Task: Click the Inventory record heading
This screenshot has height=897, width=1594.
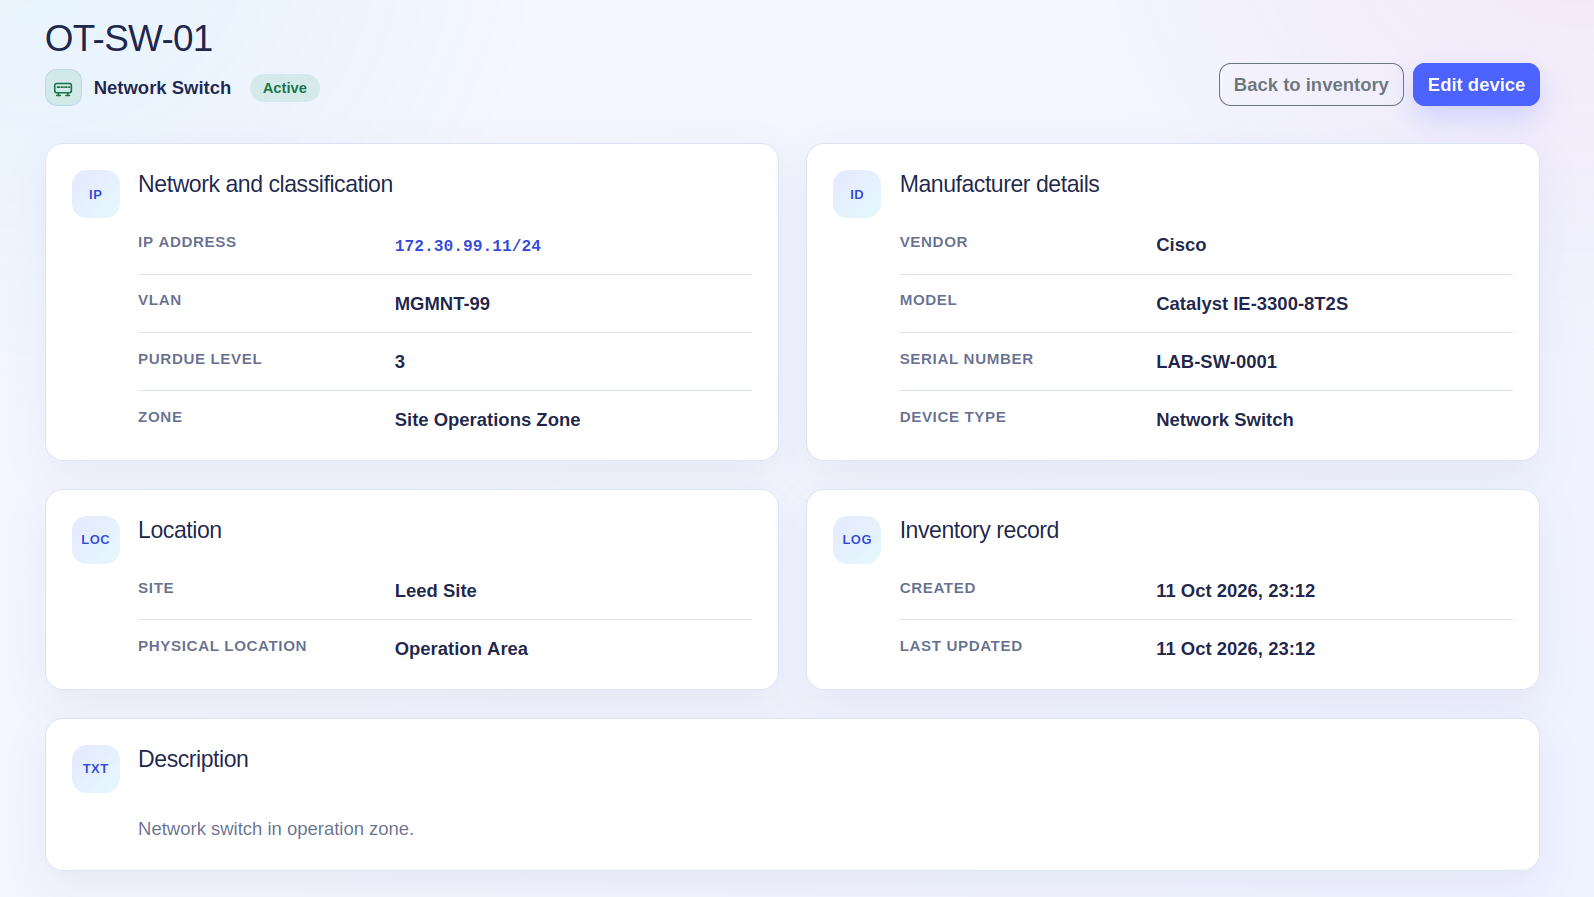Action: (979, 530)
